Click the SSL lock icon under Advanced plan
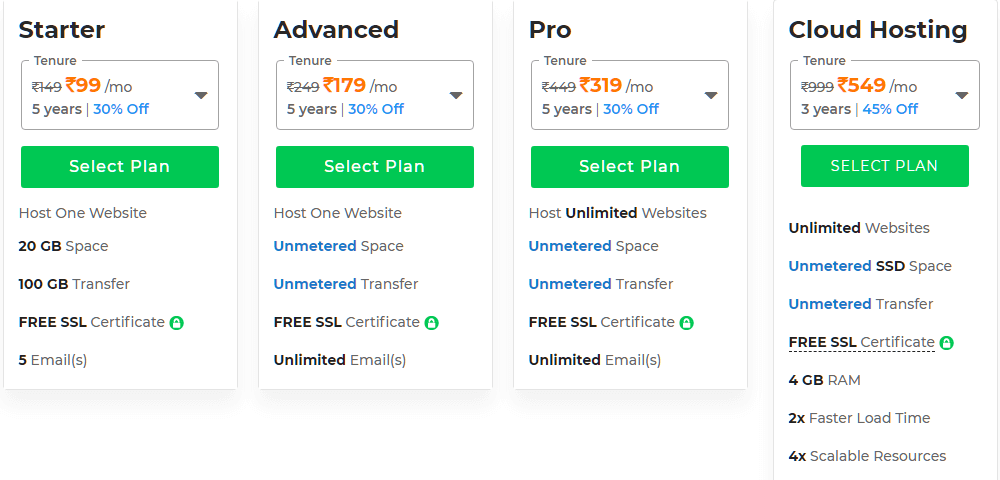This screenshot has height=480, width=1000. 432,323
